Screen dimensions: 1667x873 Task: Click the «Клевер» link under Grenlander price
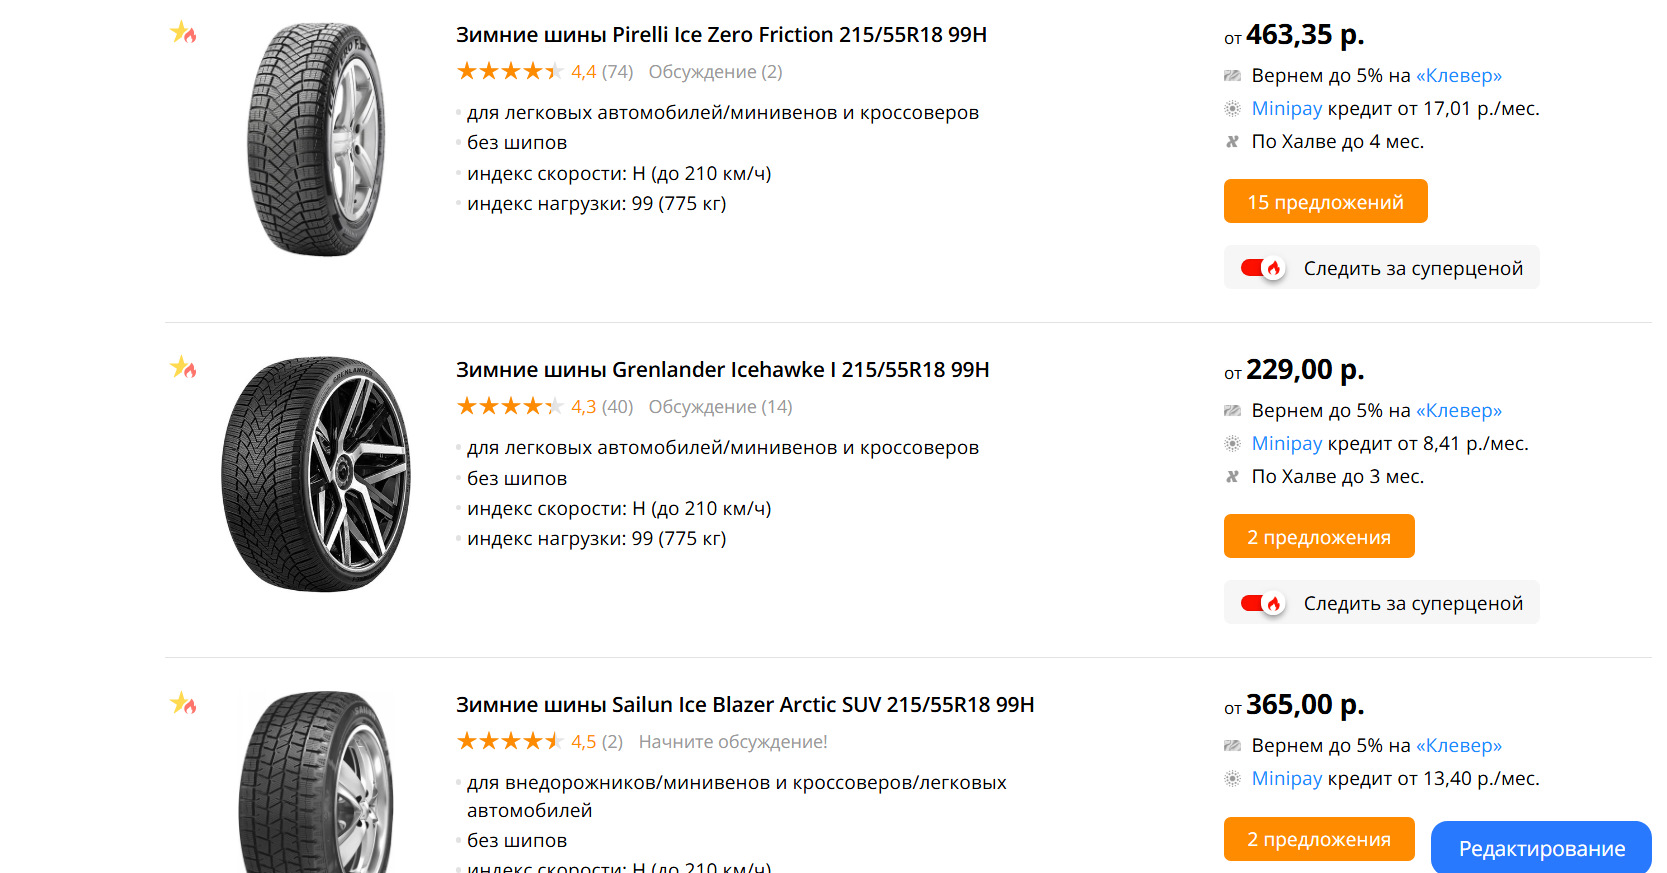[x=1458, y=411]
